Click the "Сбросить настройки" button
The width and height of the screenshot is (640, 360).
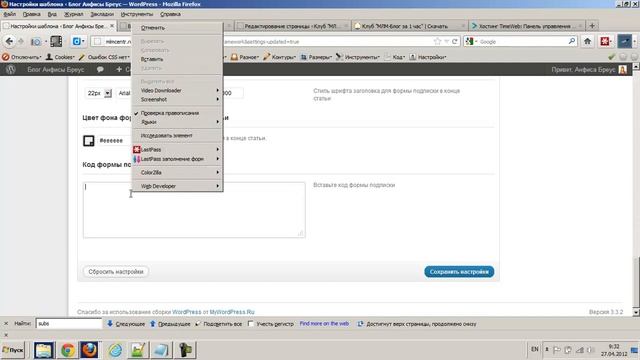[x=116, y=271]
